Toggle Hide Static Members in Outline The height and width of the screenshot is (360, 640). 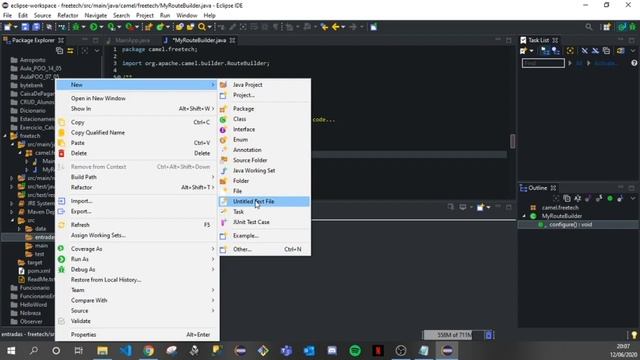[x=599, y=198]
